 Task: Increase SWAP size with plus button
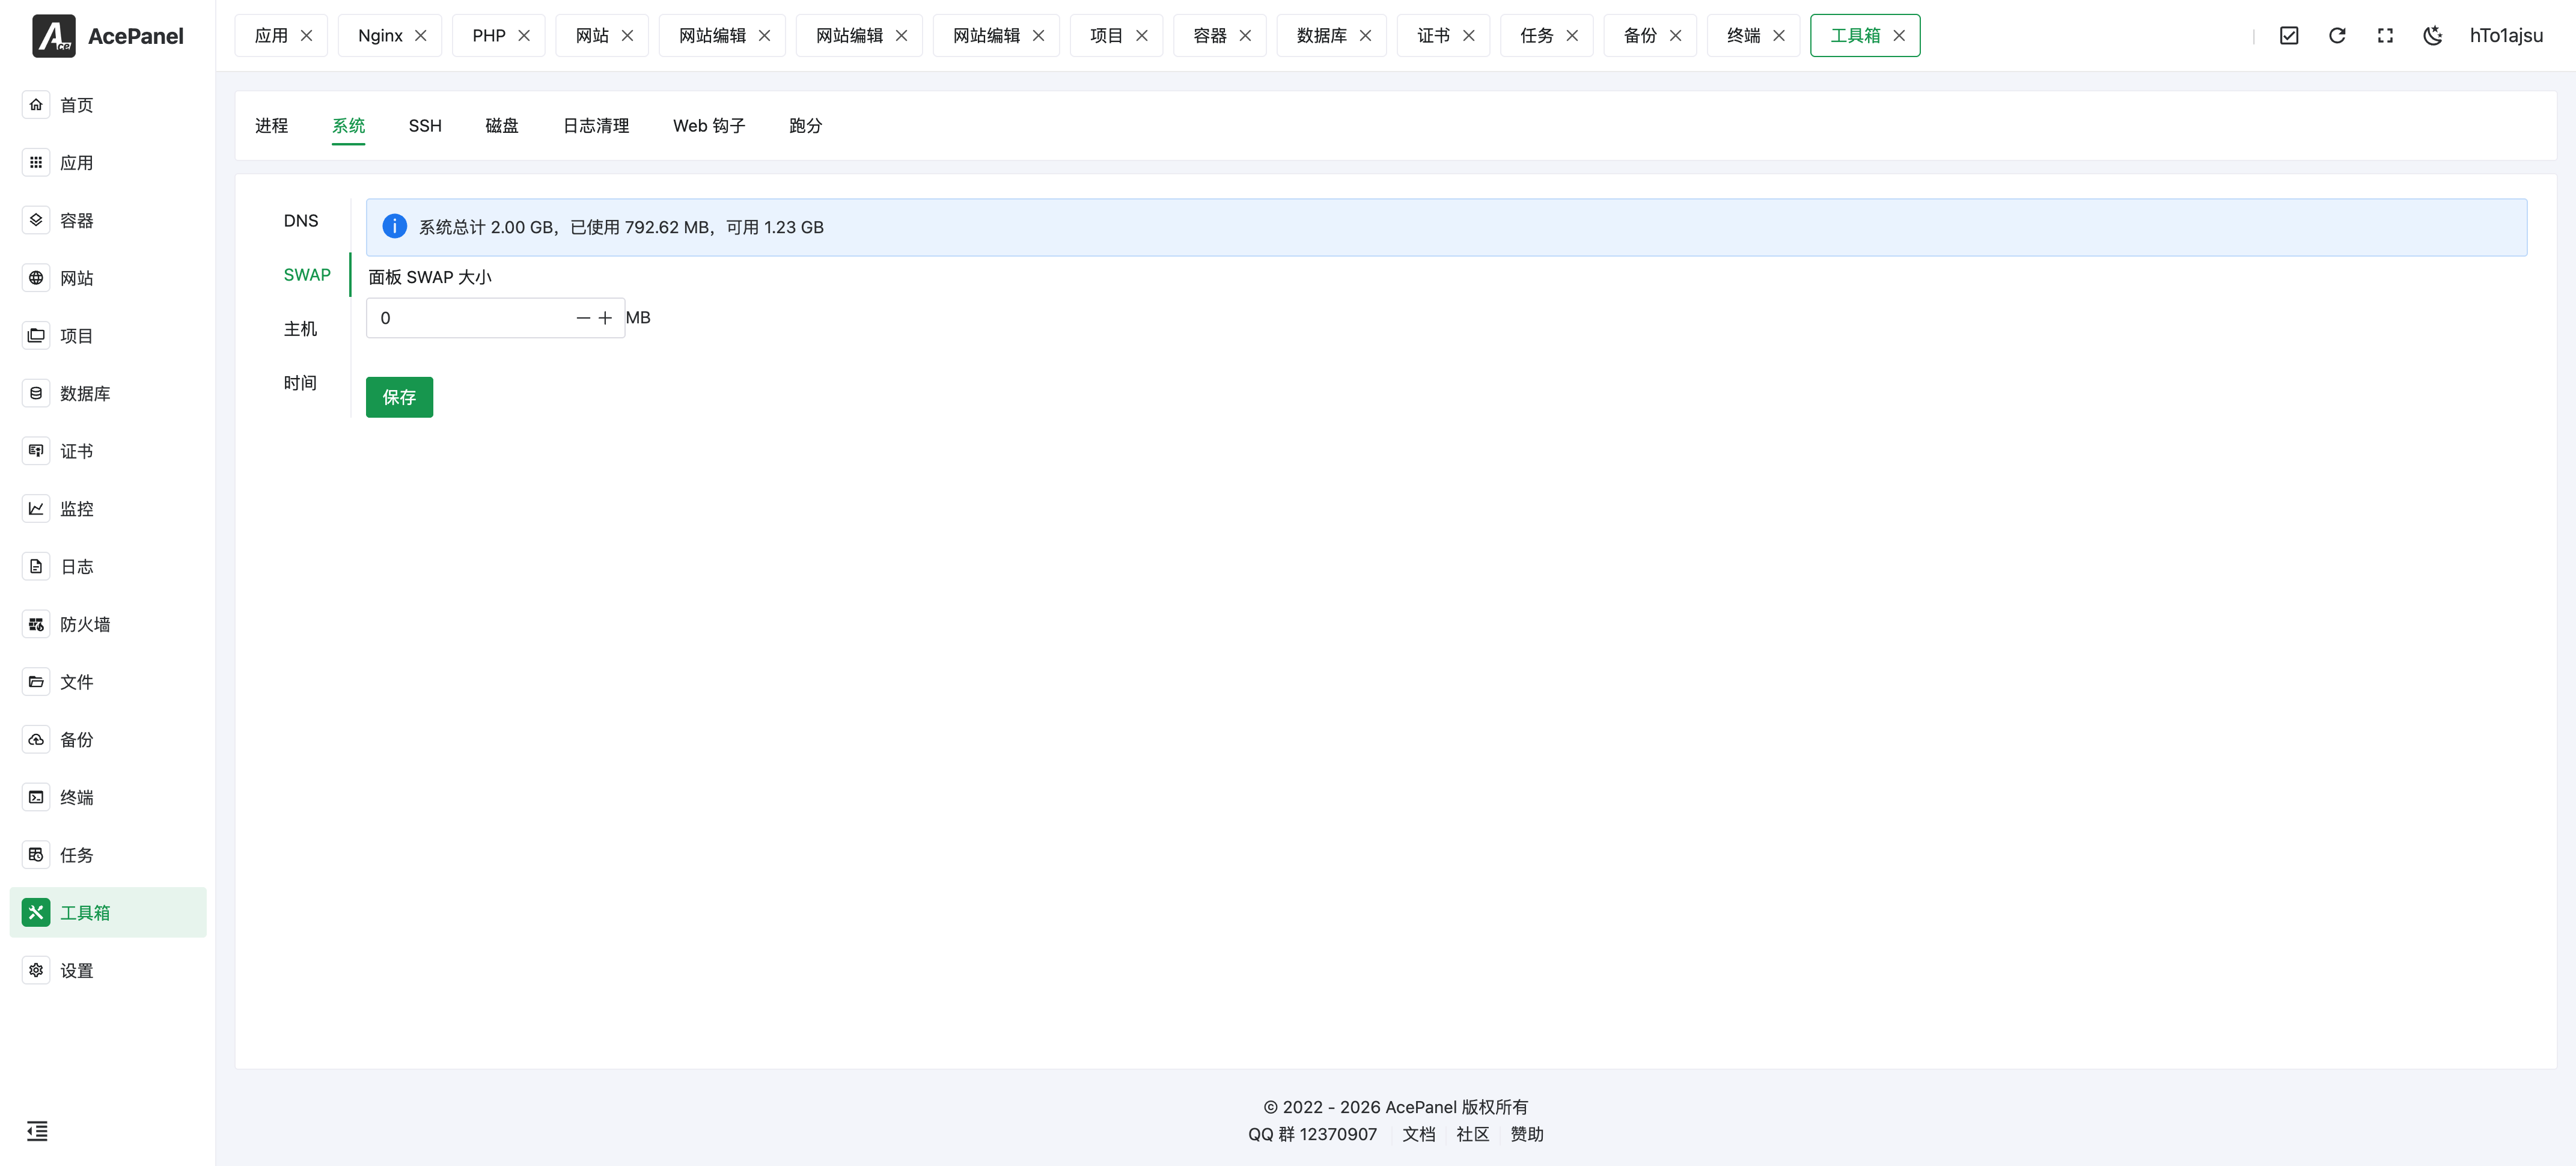(605, 318)
